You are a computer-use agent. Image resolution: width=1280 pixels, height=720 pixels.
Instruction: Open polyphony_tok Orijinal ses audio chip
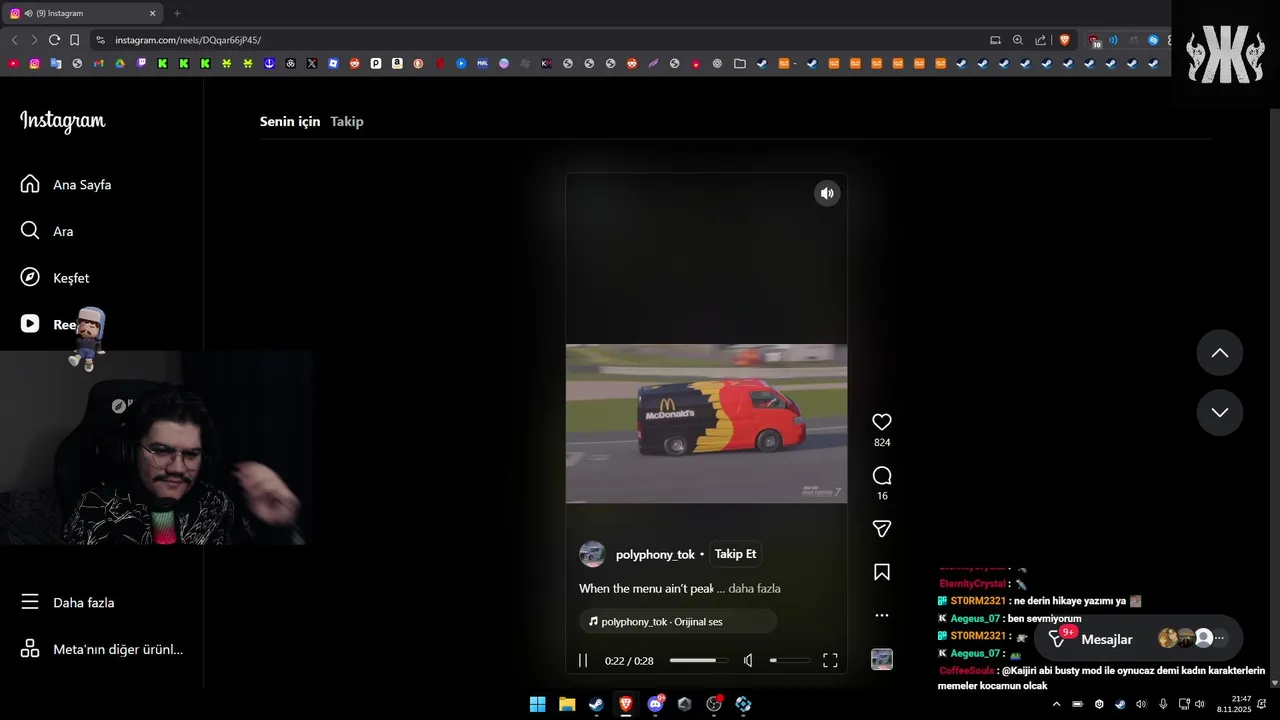(678, 621)
